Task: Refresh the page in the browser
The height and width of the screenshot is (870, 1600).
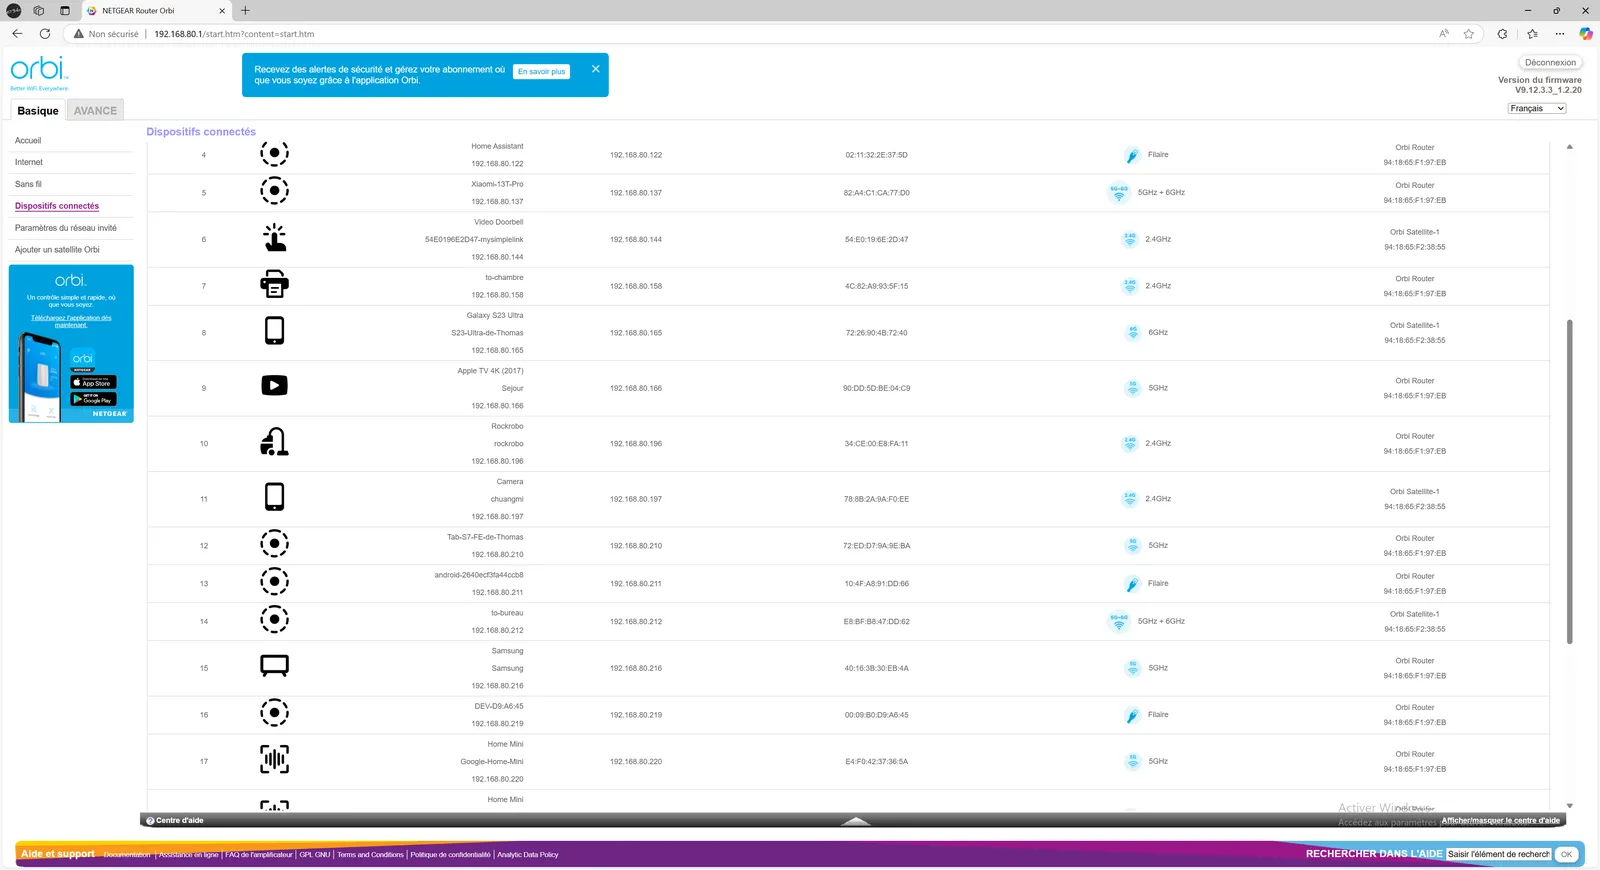Action: (45, 34)
